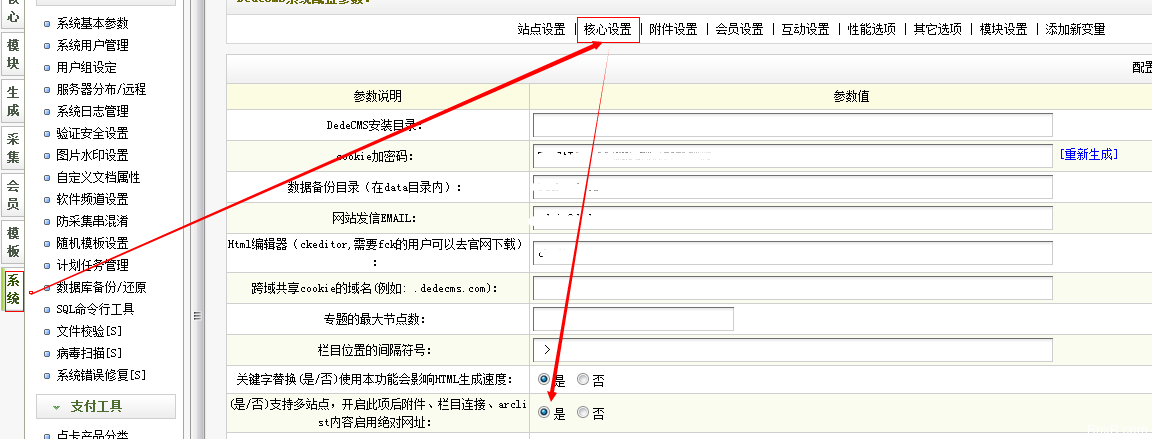Toggle the left panel splitter handle
This screenshot has height=439, width=1152.
coord(197,316)
